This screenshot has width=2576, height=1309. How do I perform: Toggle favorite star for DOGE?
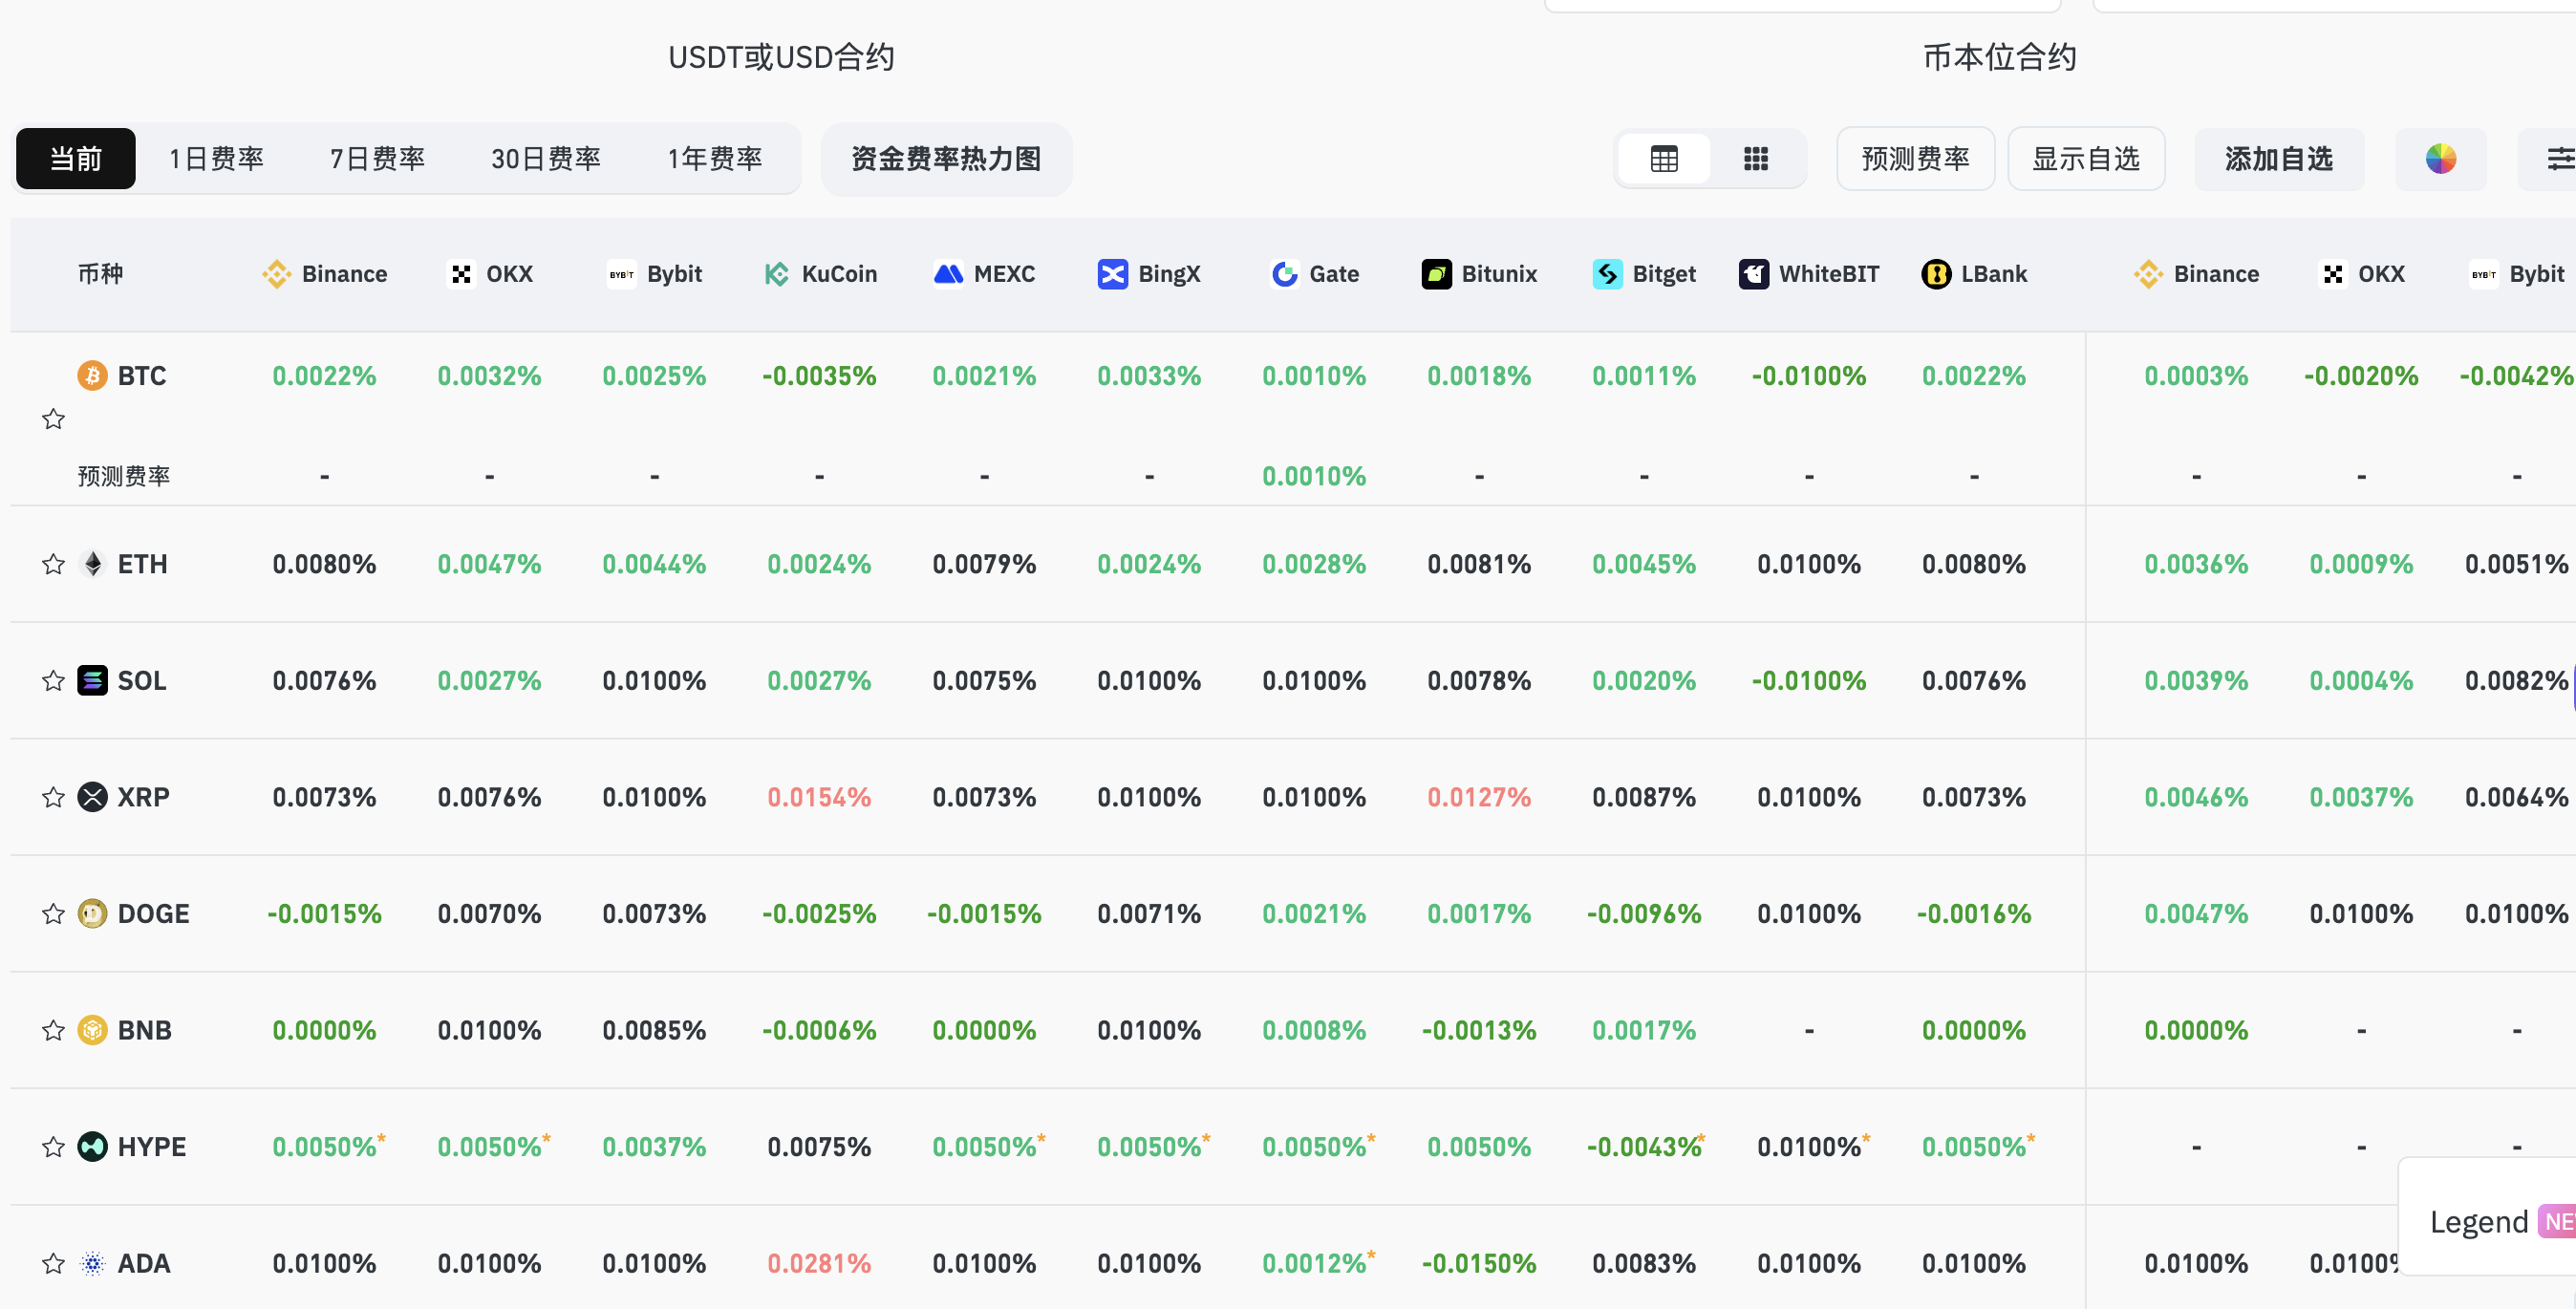coord(53,914)
